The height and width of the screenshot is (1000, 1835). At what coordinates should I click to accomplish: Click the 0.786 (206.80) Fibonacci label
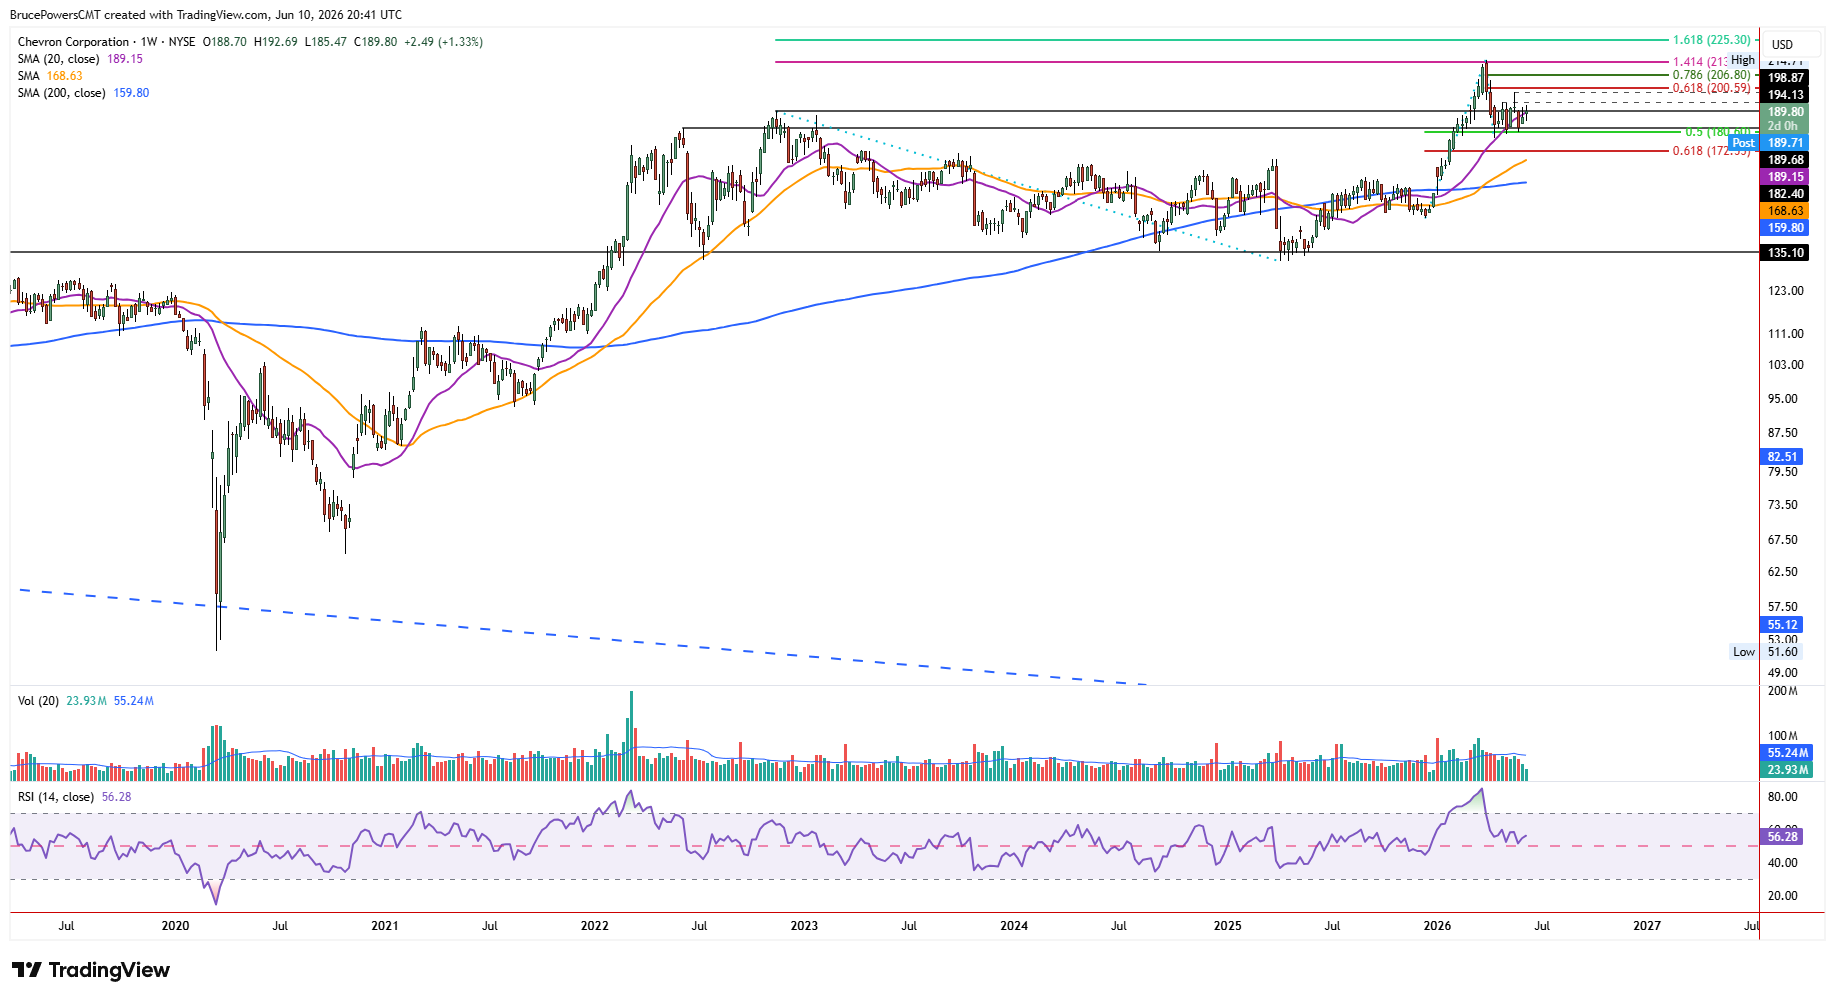pyautogui.click(x=1712, y=75)
